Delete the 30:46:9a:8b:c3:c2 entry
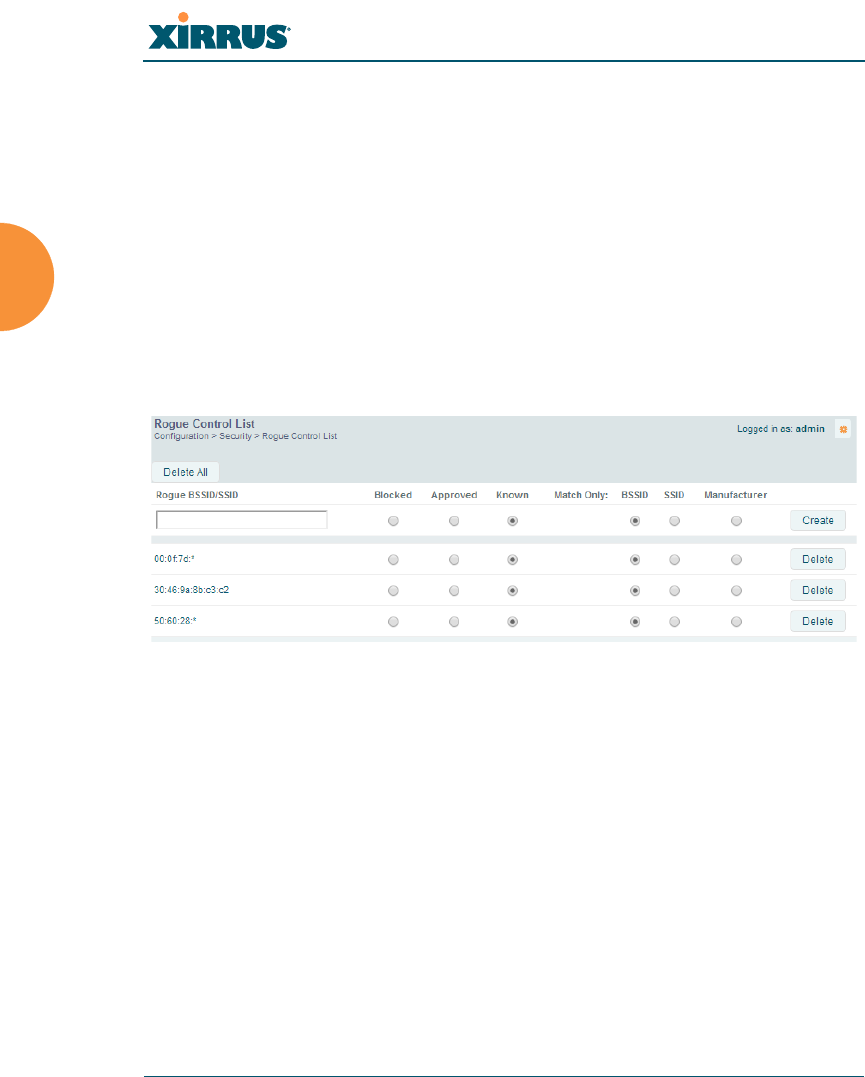Screen dimensions: 865x1077 click(818, 590)
